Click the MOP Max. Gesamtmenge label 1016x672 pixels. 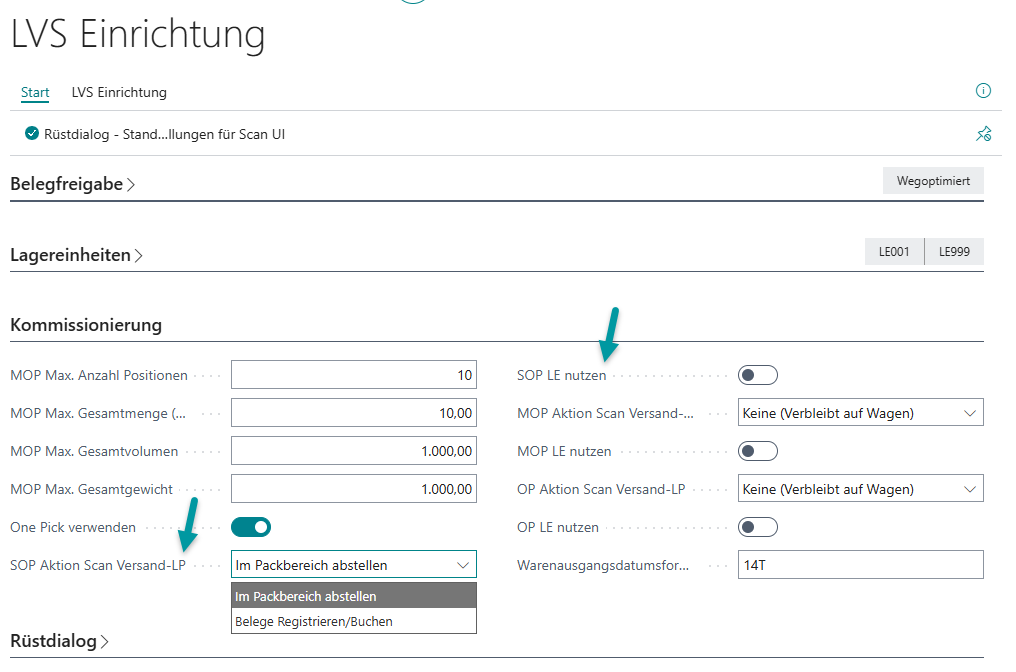tap(98, 413)
